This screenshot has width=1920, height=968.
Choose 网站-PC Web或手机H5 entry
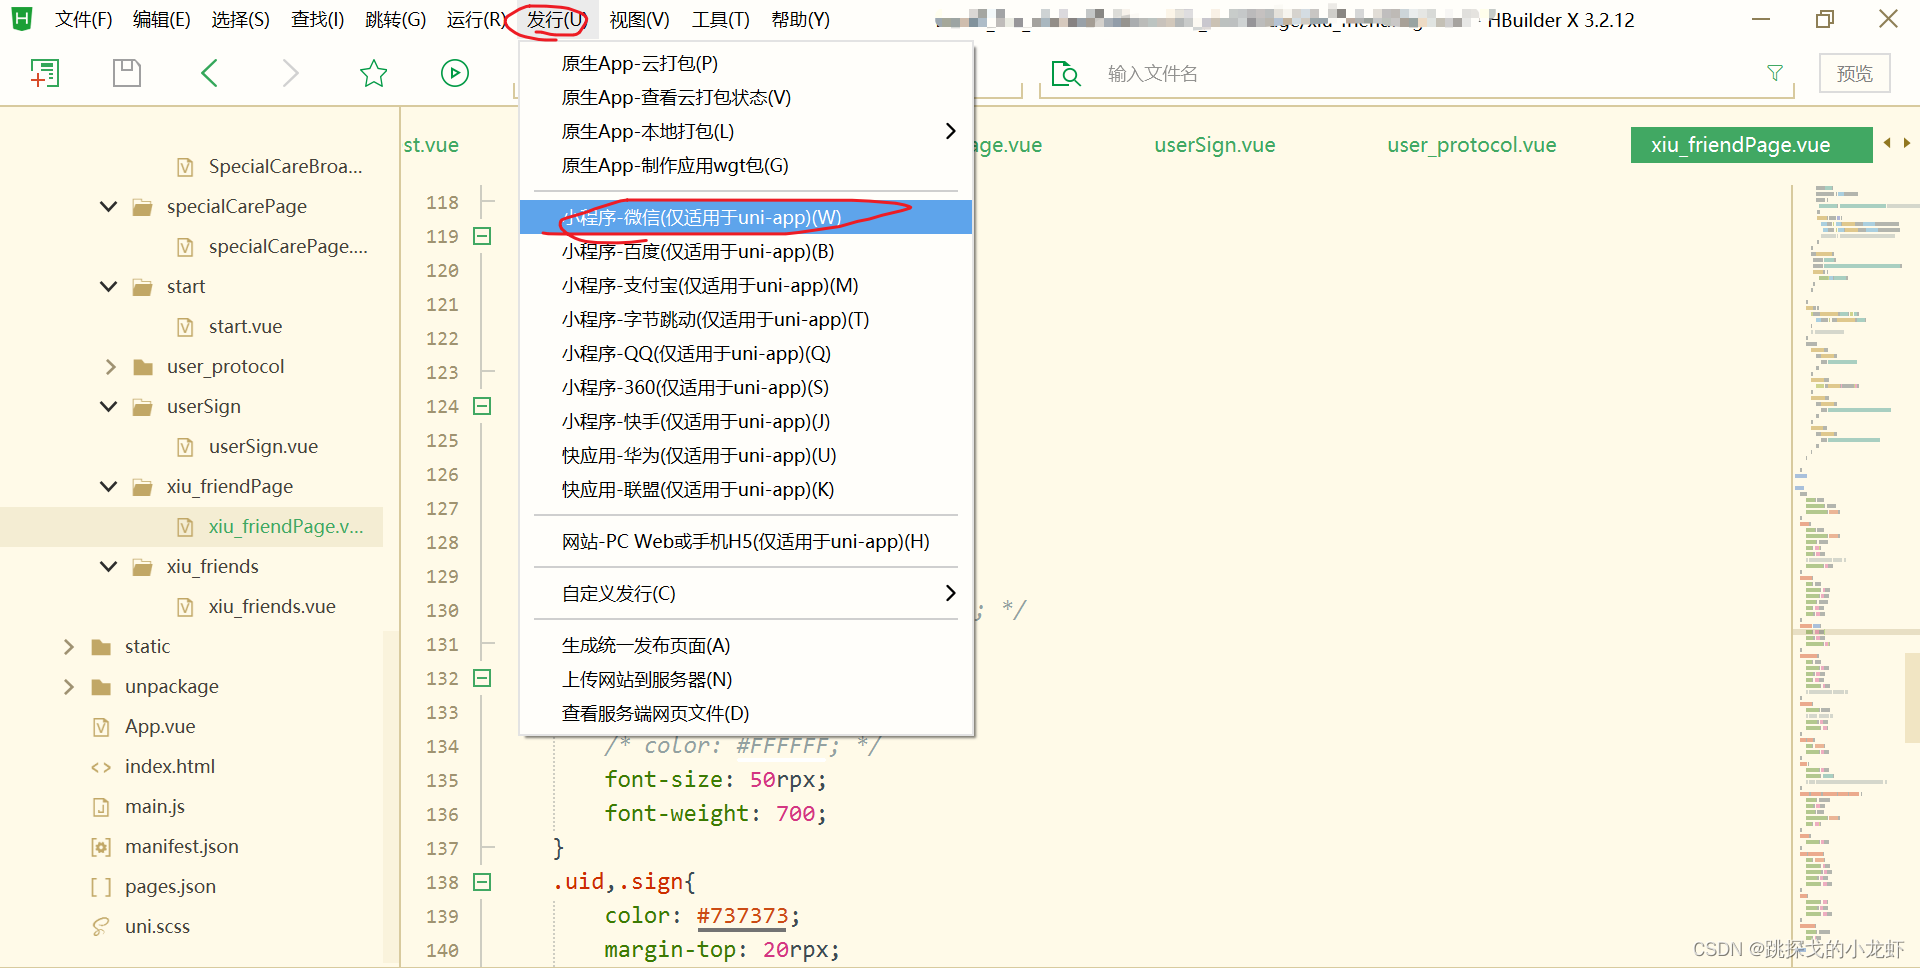click(746, 541)
